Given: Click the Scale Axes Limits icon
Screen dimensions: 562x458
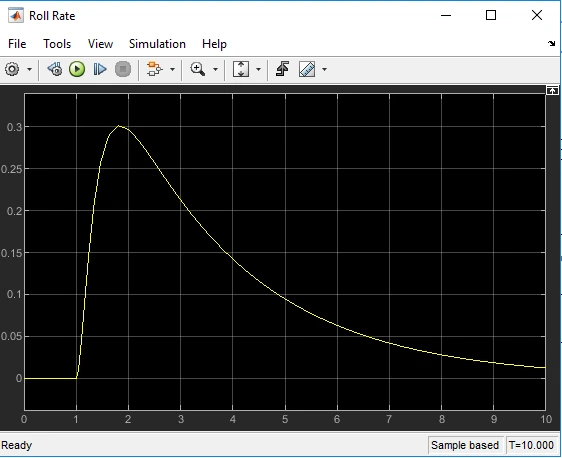Looking at the screenshot, I should coord(240,69).
